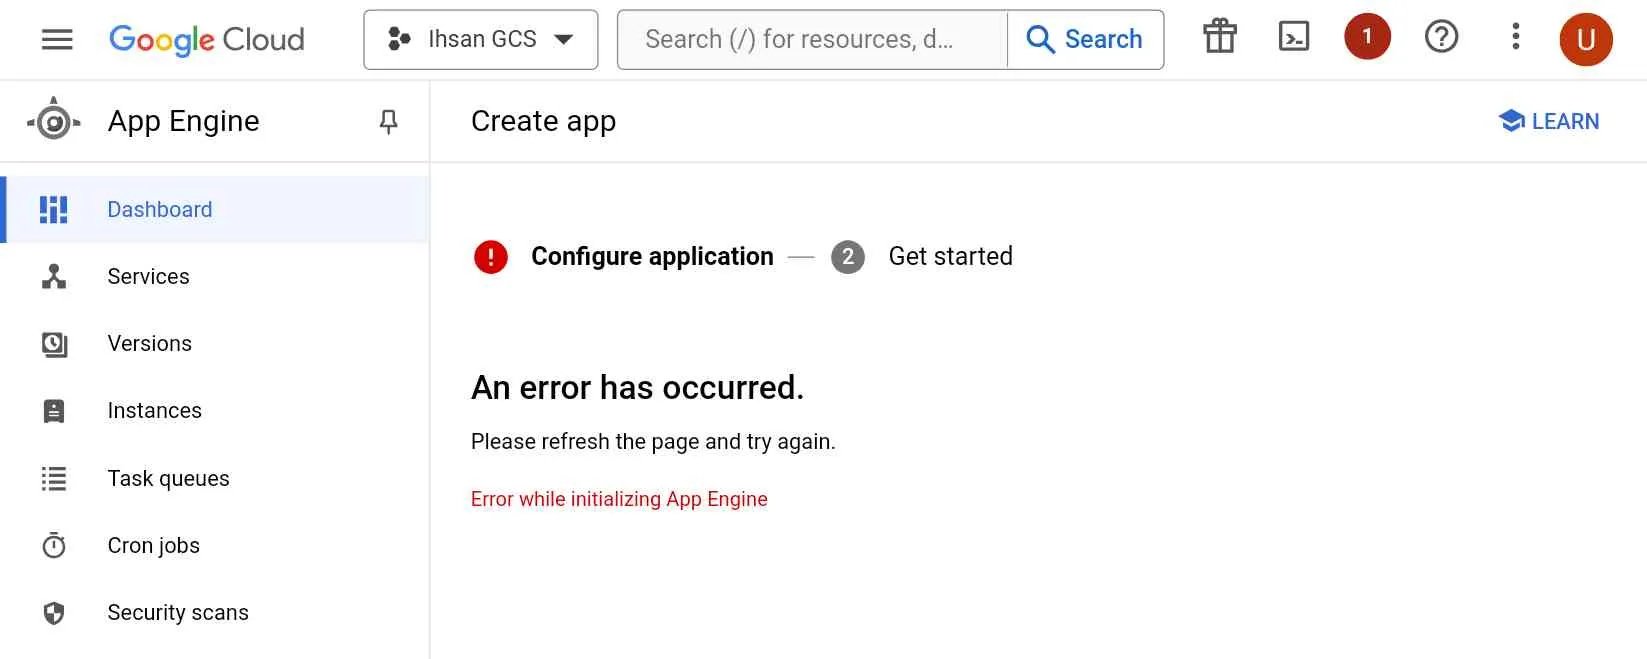Click the Search button
1647x659 pixels.
click(1085, 39)
